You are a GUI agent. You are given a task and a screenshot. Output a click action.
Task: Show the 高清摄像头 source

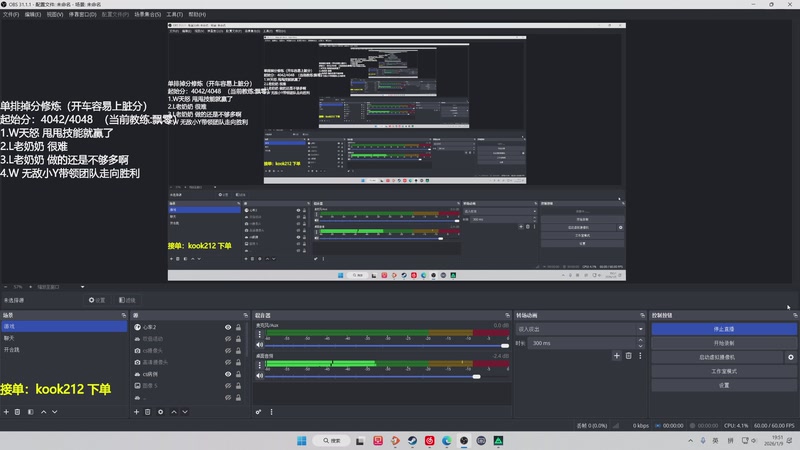coord(228,362)
